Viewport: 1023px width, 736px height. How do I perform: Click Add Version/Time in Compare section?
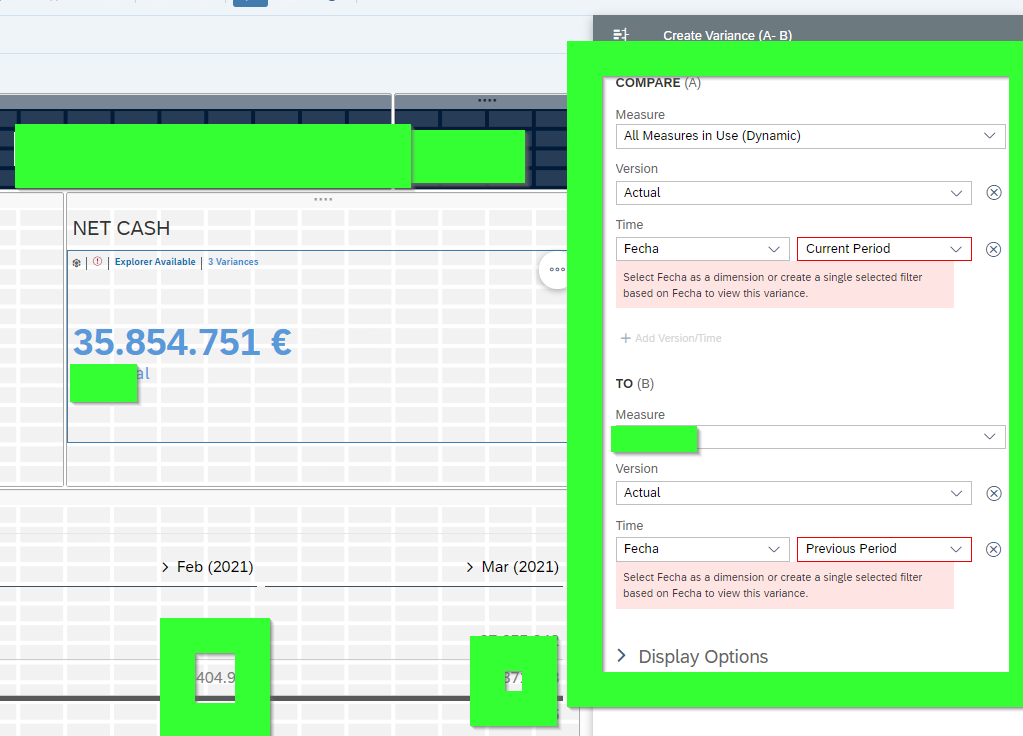(671, 338)
